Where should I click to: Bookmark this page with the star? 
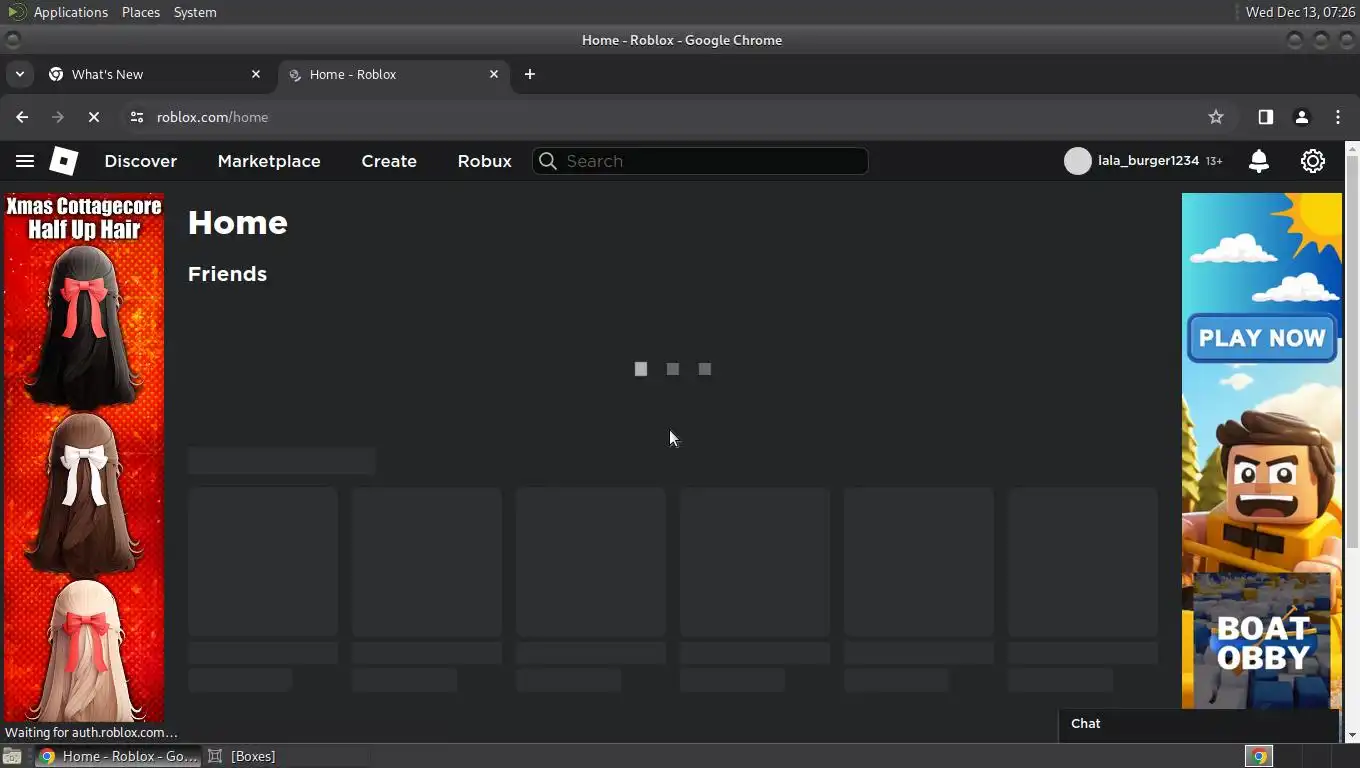(1216, 117)
